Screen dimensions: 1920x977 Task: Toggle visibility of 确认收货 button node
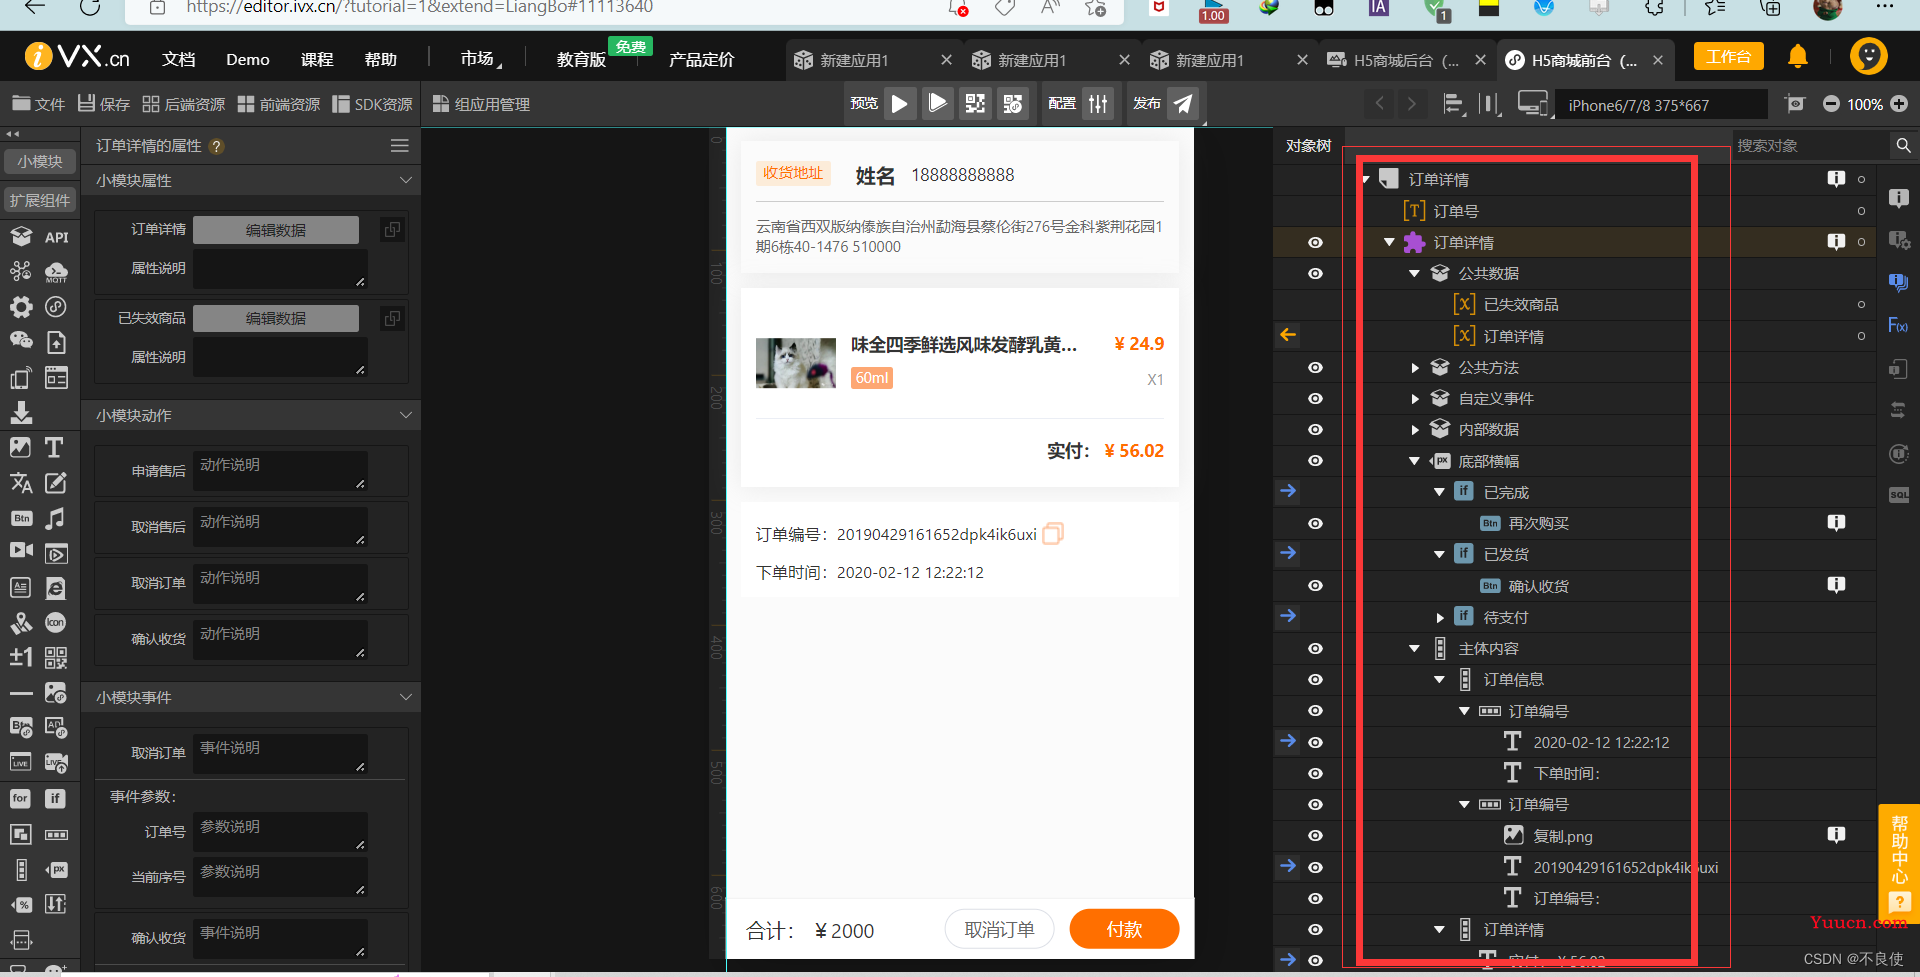(1315, 586)
